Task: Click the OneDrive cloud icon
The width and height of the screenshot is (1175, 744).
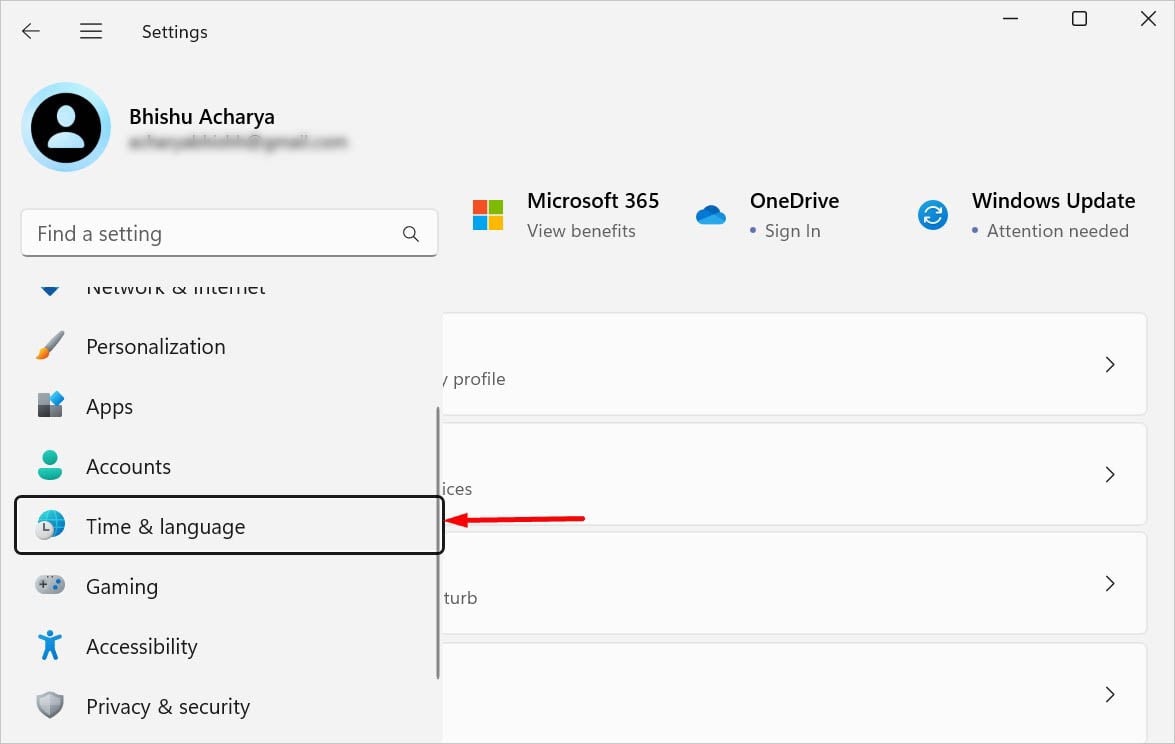Action: click(x=711, y=214)
